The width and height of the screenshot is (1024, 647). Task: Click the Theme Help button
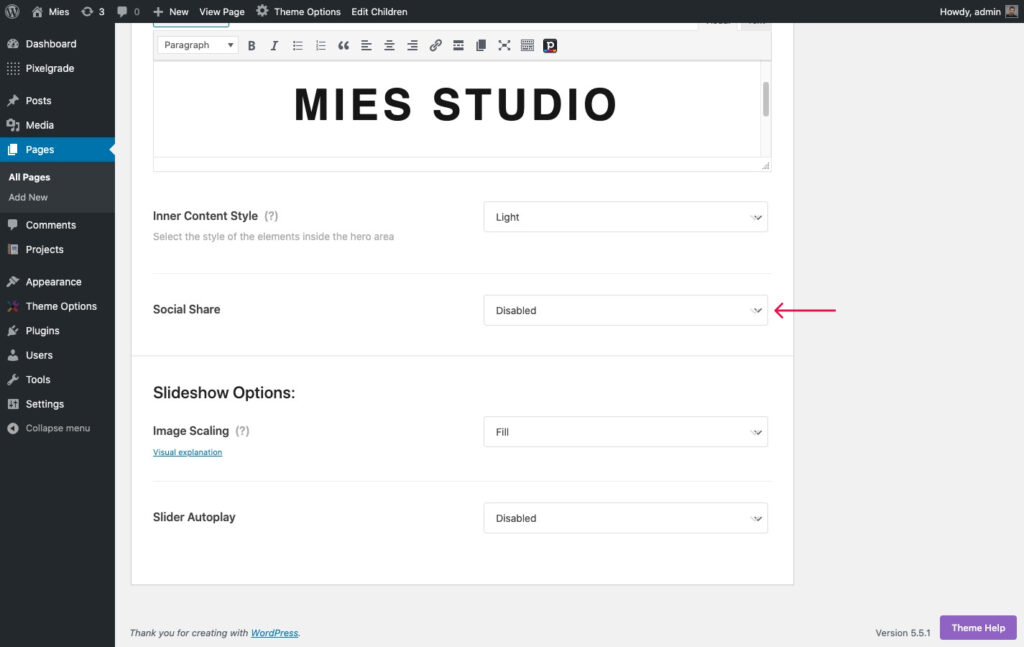click(977, 628)
